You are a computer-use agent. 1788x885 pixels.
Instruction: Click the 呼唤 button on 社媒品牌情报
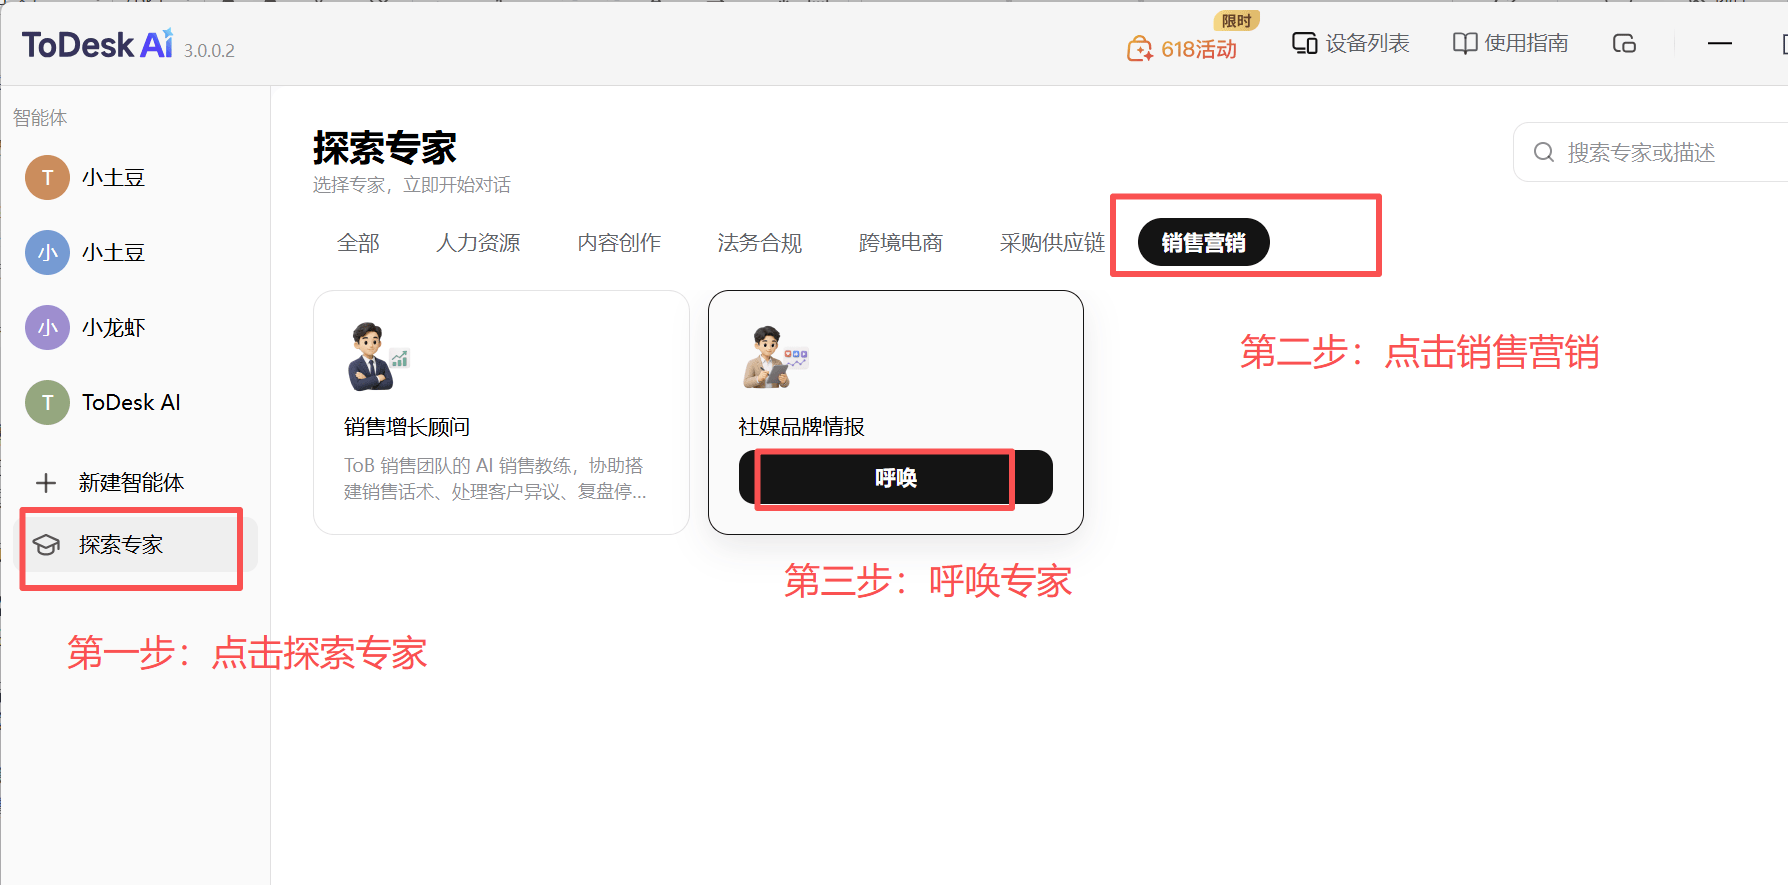896,478
